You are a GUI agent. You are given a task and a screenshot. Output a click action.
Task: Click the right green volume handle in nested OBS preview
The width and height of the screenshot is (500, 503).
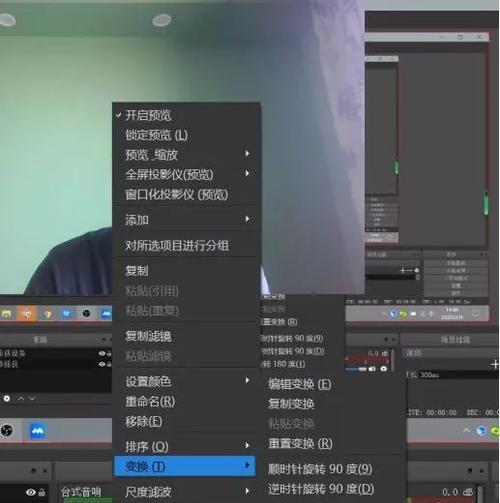pyautogui.click(x=486, y=203)
